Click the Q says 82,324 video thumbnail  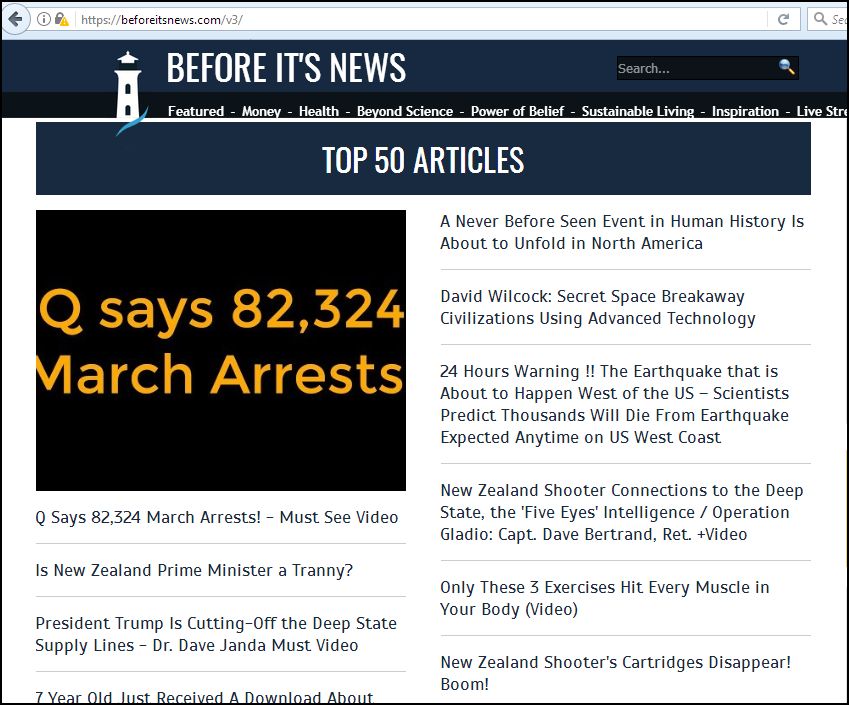coord(221,350)
